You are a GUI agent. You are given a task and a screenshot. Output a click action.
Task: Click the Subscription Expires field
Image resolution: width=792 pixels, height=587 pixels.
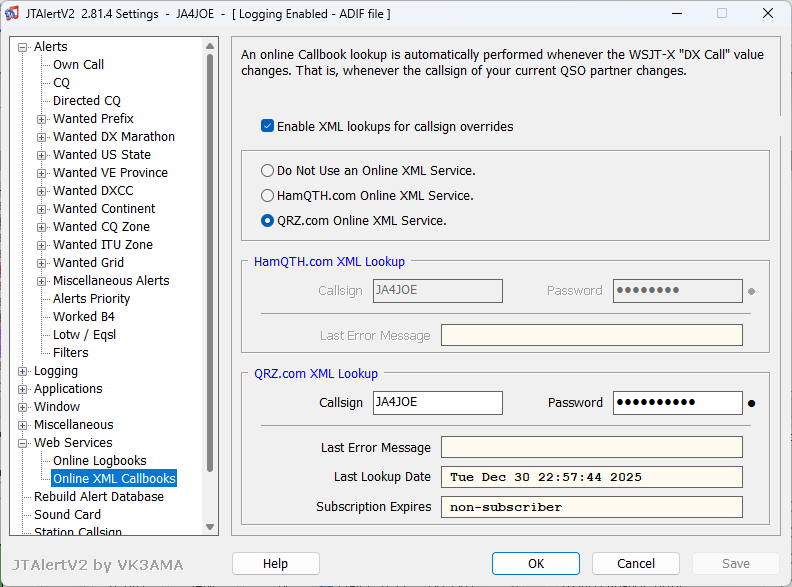[x=592, y=507]
